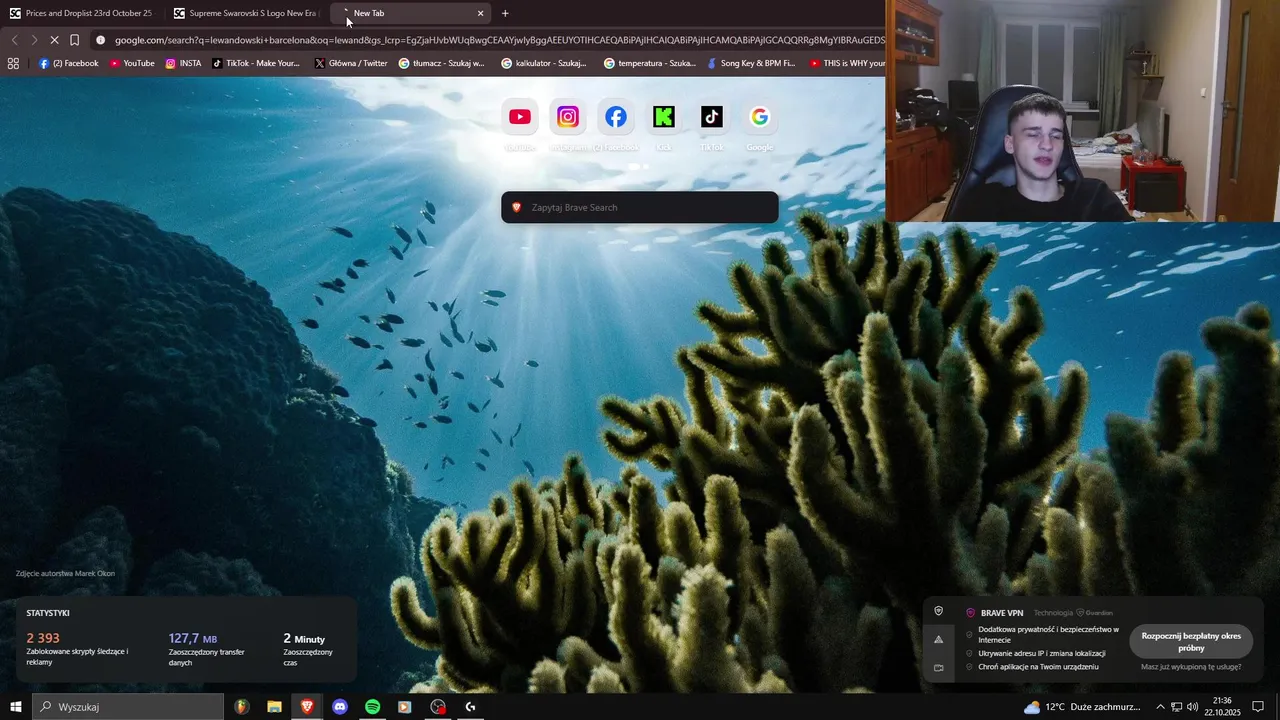Open the volume control tray icon
This screenshot has height=720, width=1280.
coord(1193,707)
